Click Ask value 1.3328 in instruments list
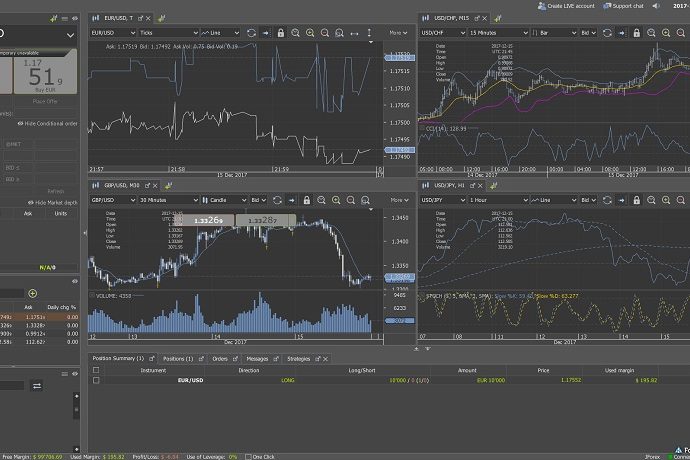This screenshot has height=460, width=690. 35,325
